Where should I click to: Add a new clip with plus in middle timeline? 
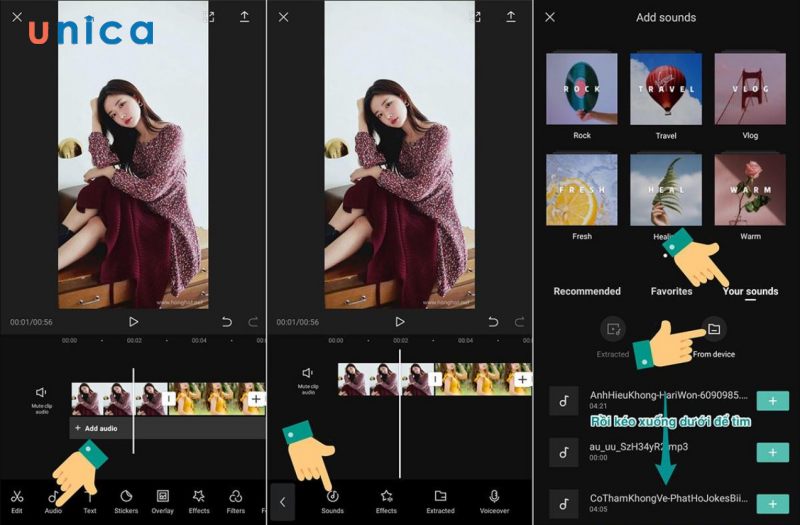pos(522,380)
